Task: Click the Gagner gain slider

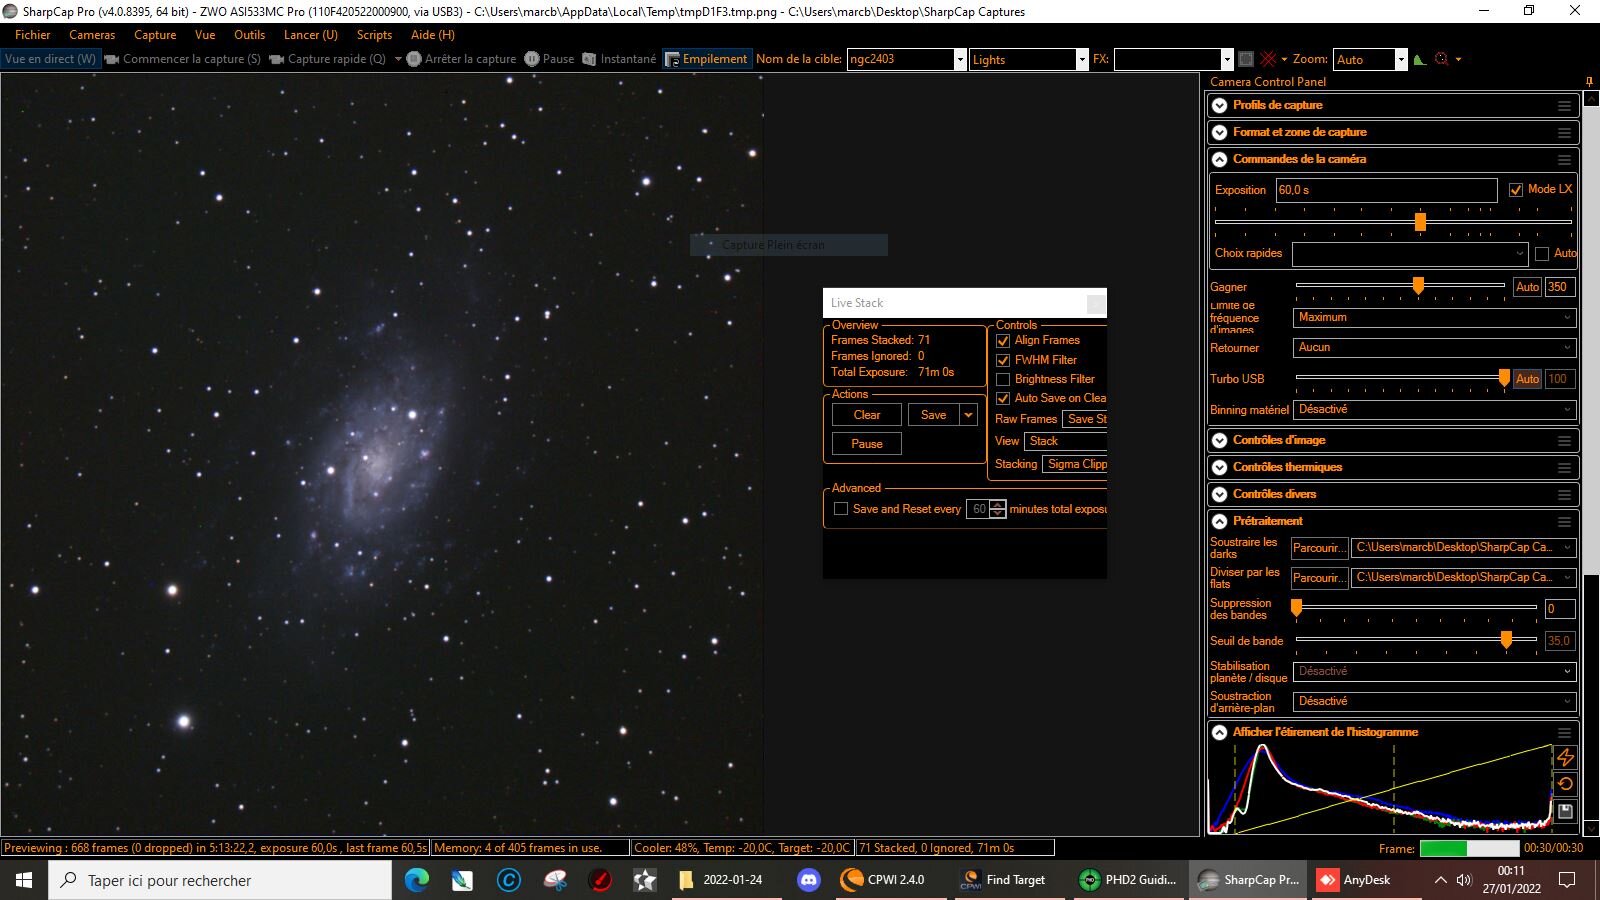Action: point(1400,287)
